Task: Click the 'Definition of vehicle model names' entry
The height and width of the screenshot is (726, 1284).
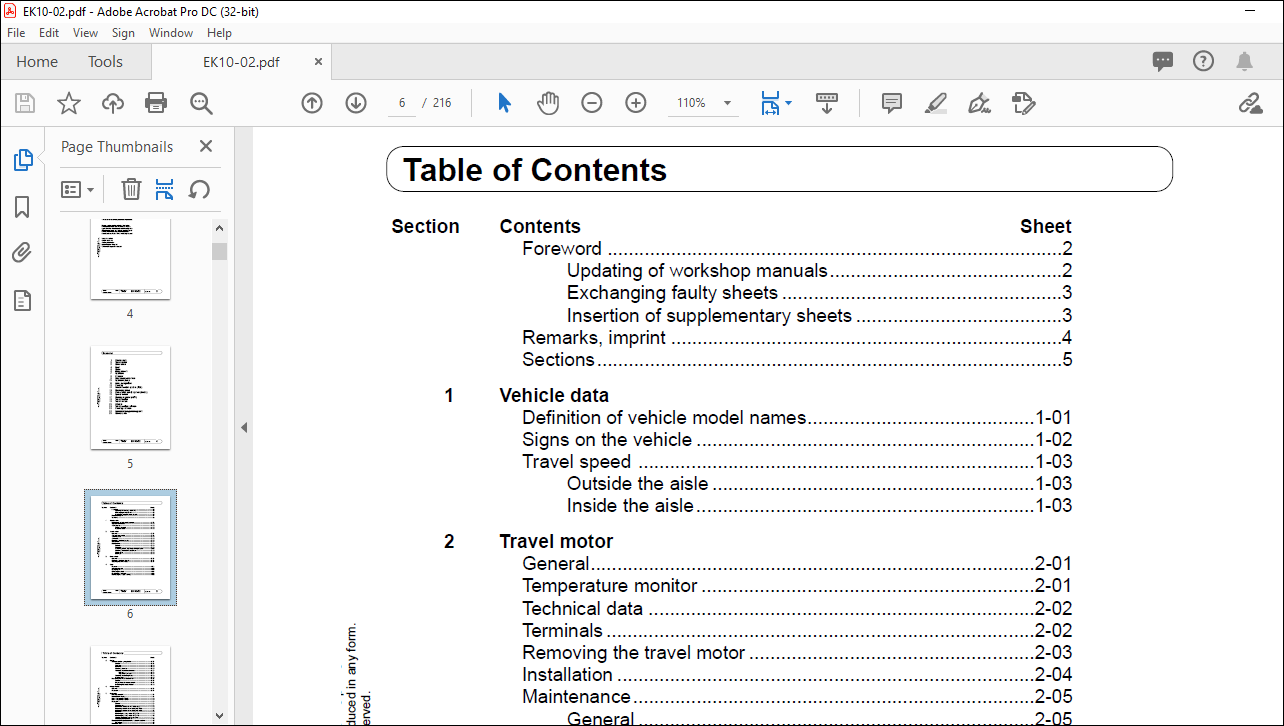Action: [x=664, y=418]
